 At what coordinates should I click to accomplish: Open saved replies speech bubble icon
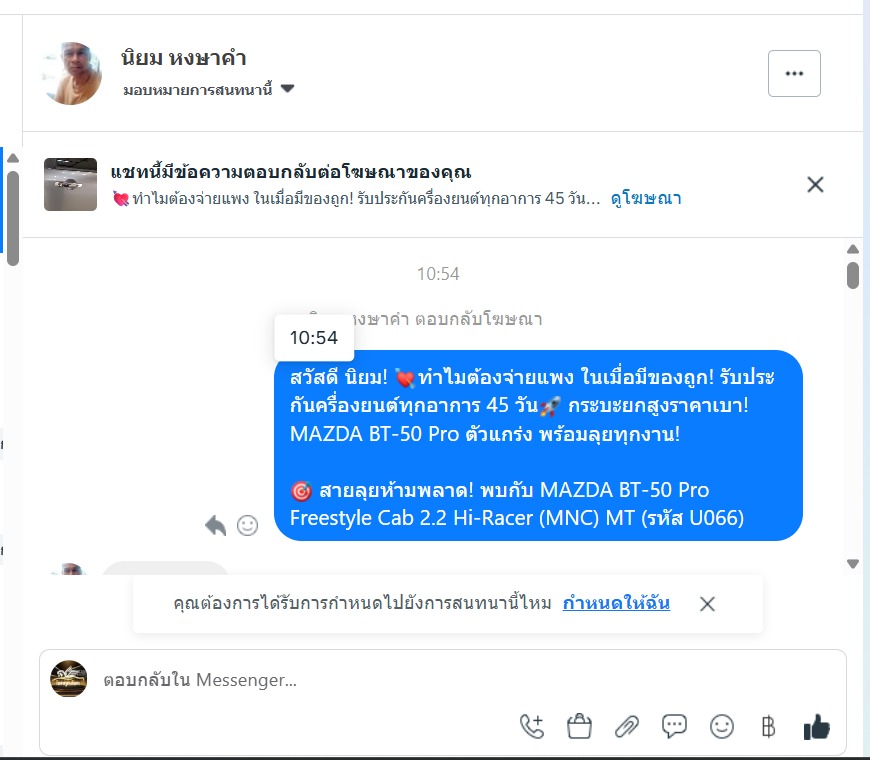point(674,726)
